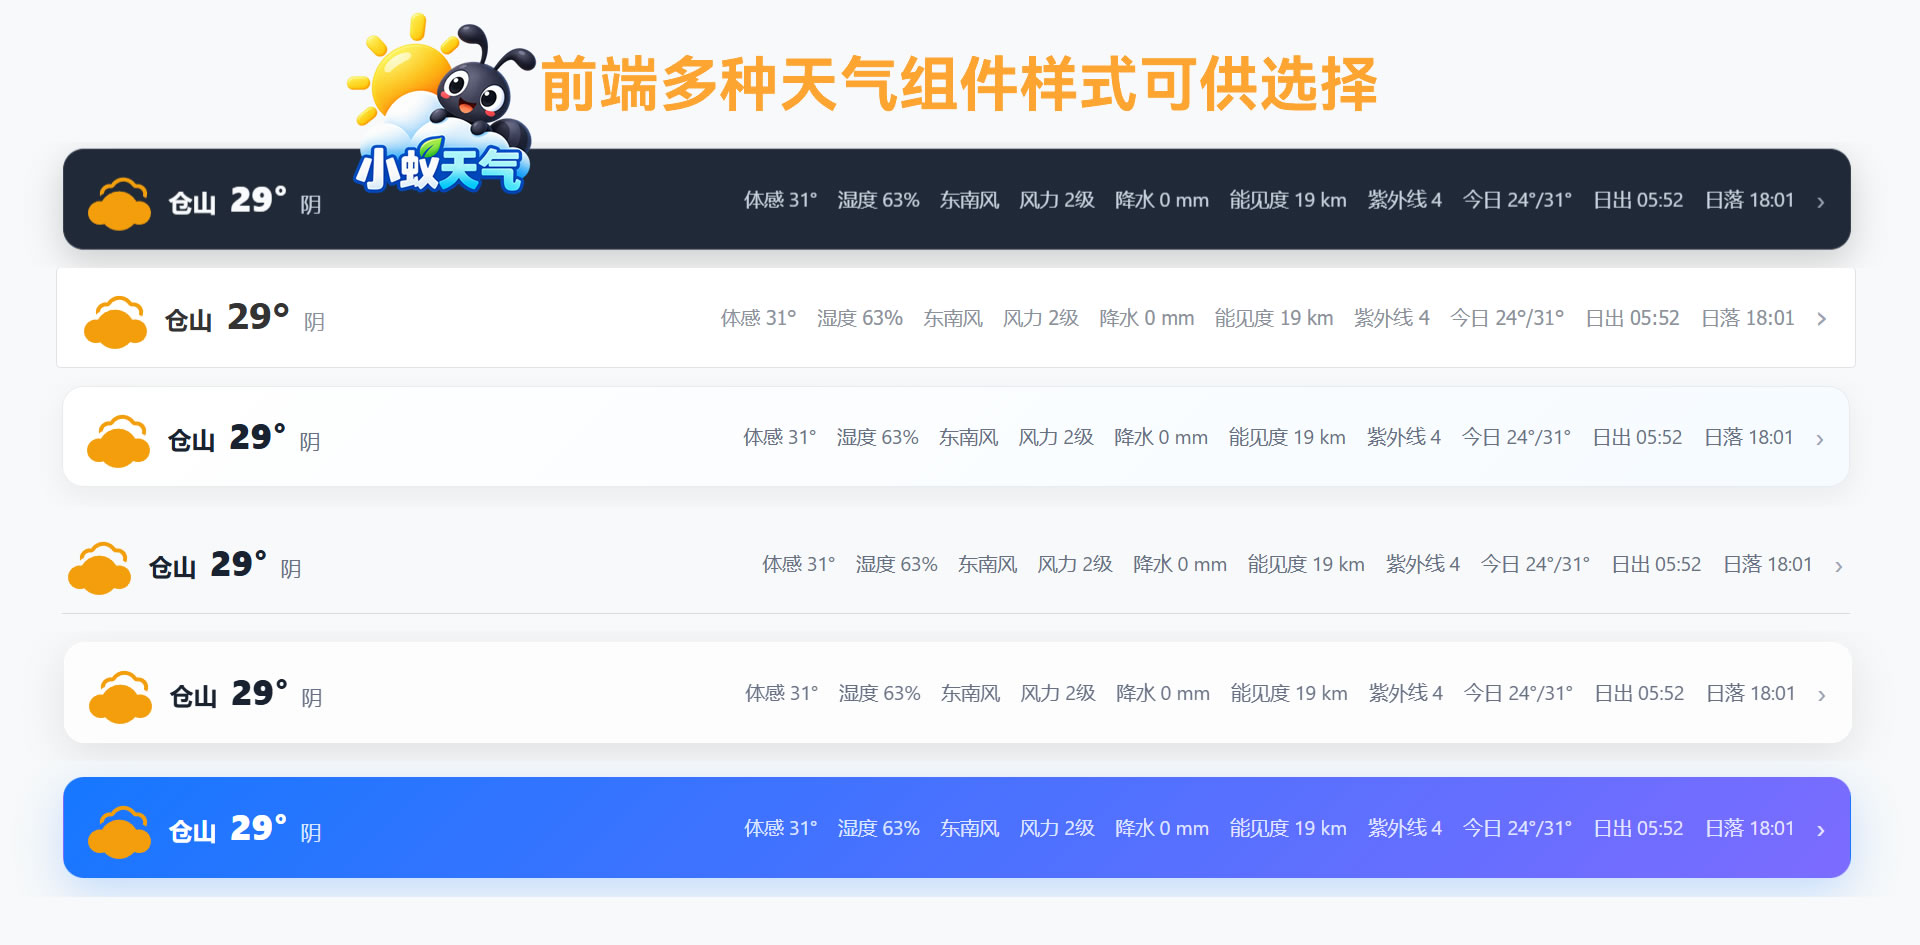Open details via the dark navy bar's chevron arrow
The height and width of the screenshot is (945, 1920).
[1821, 202]
